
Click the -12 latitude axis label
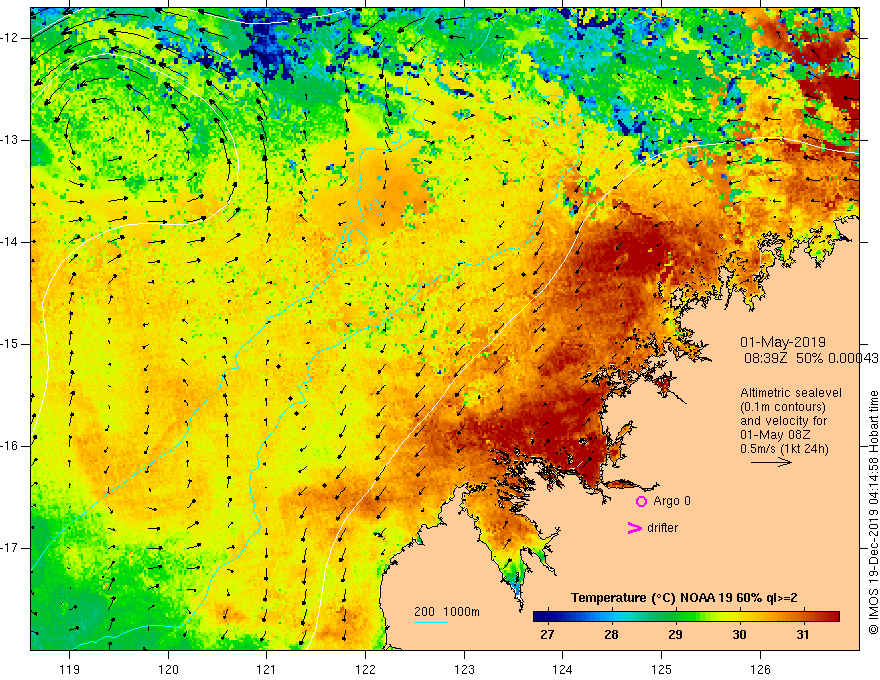tap(11, 38)
